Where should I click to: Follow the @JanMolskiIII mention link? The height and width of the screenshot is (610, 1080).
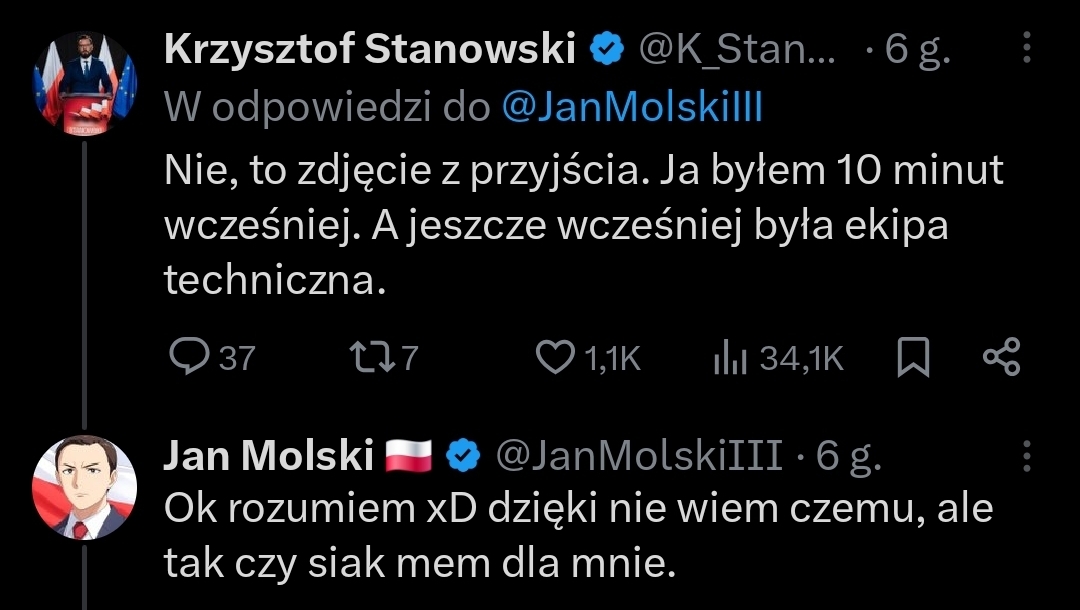click(630, 107)
